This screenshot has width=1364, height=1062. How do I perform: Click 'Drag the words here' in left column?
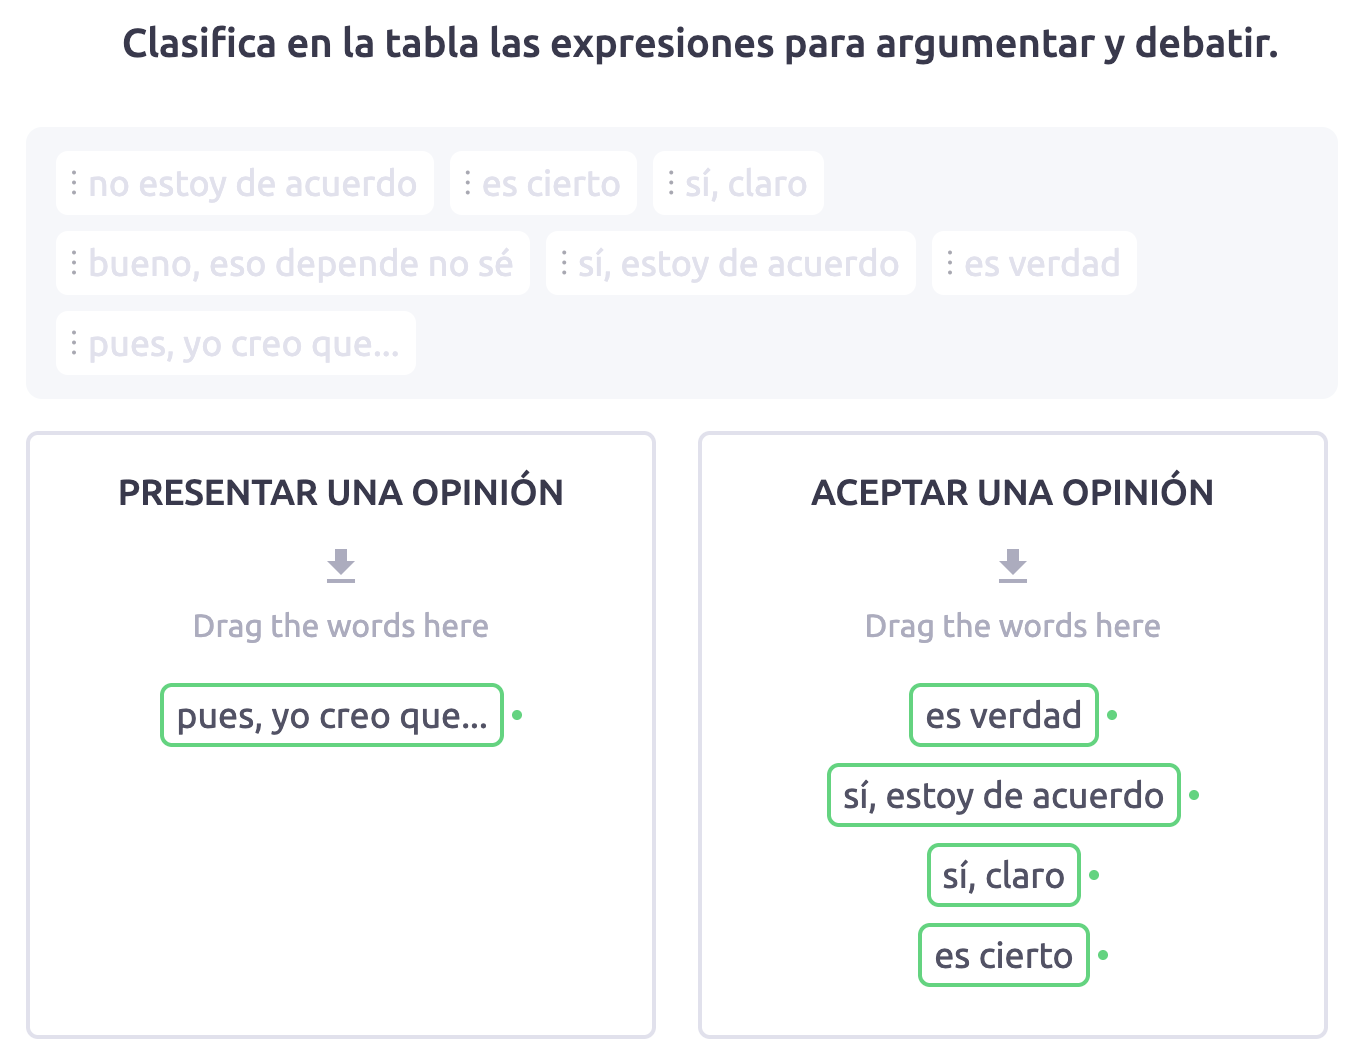pos(341,626)
